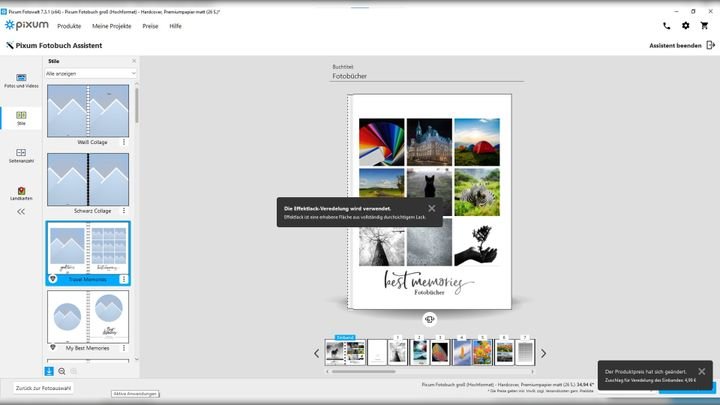Select the Stile sidebar icon

(21, 119)
